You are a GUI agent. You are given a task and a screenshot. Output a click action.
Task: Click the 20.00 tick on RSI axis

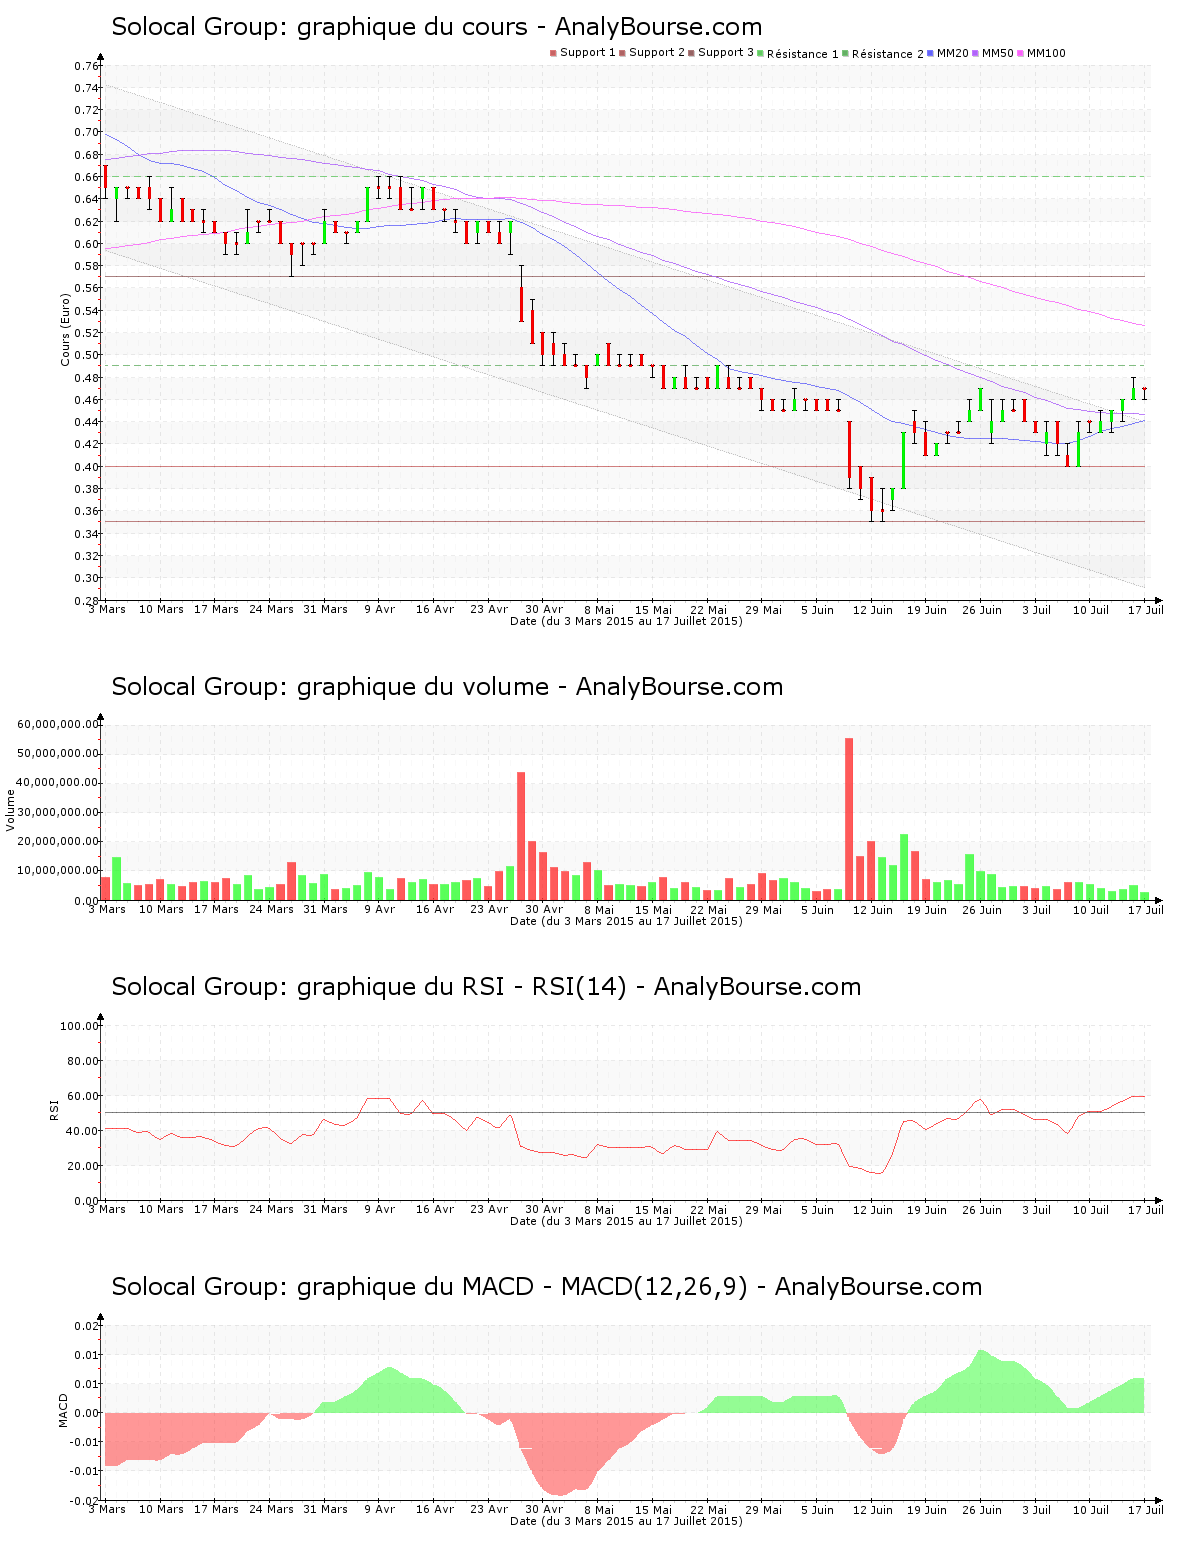tap(82, 1166)
